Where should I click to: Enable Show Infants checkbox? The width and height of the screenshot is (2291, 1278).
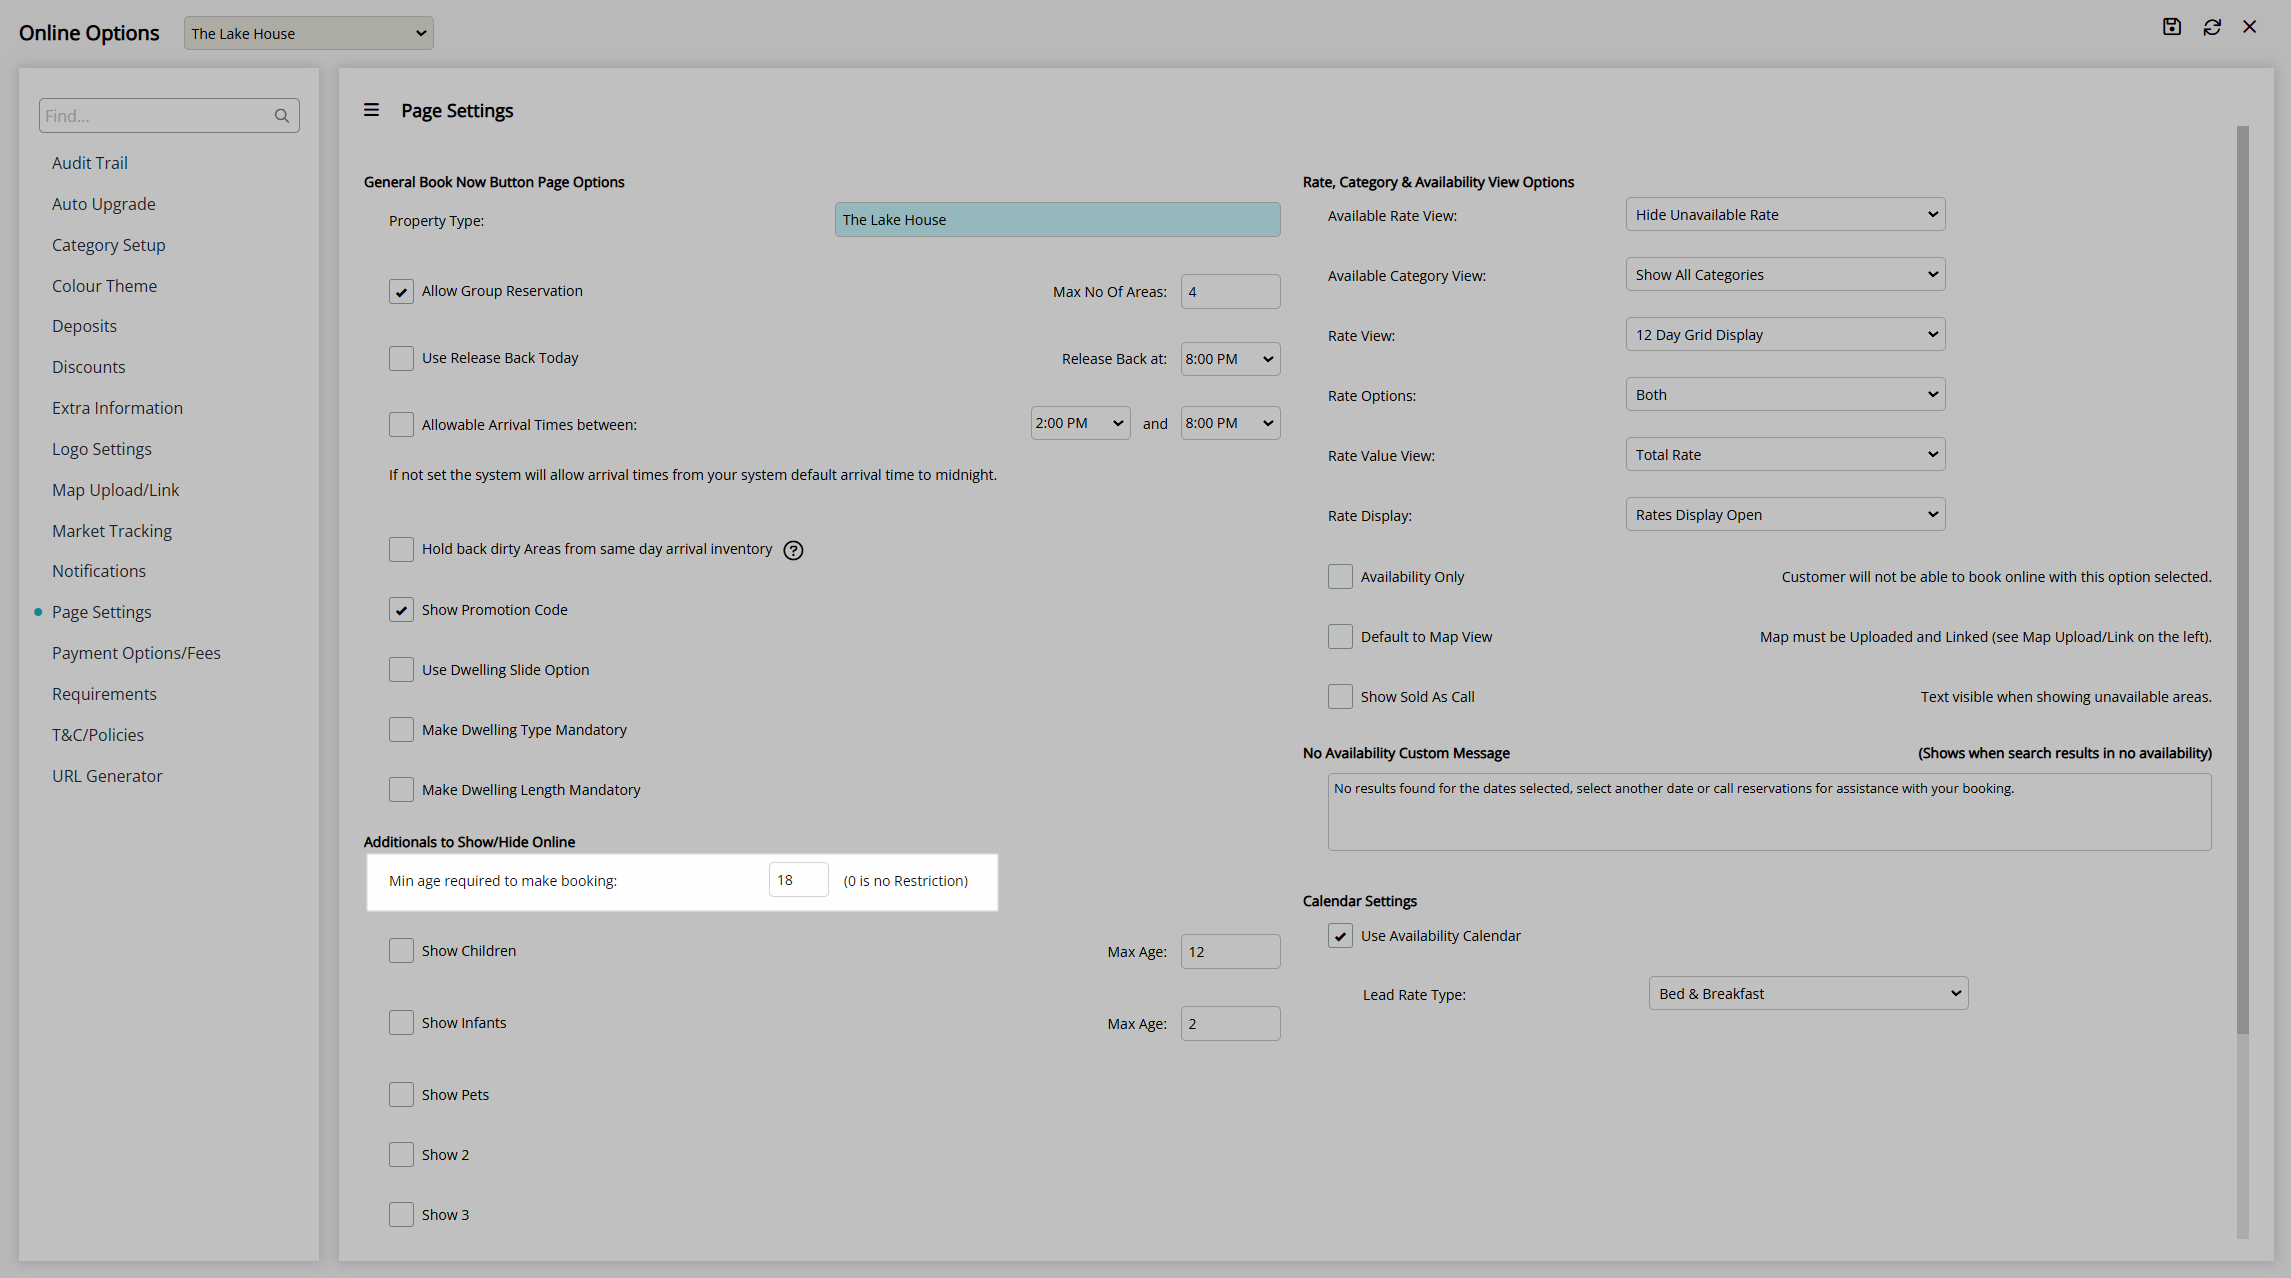click(x=401, y=1023)
